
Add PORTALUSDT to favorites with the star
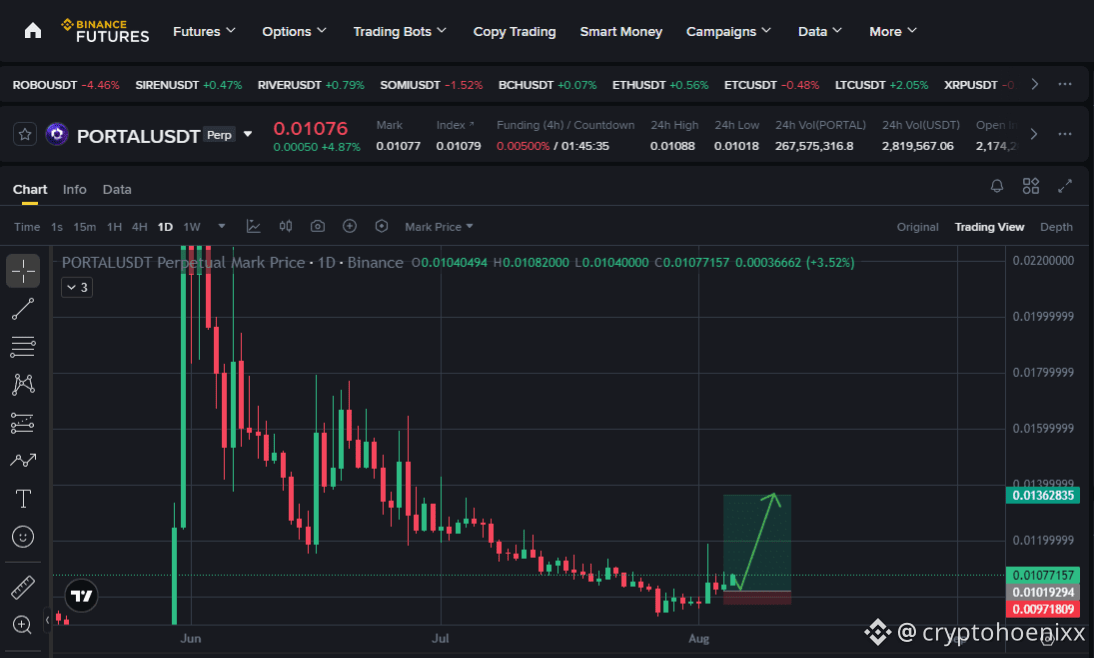pos(24,135)
